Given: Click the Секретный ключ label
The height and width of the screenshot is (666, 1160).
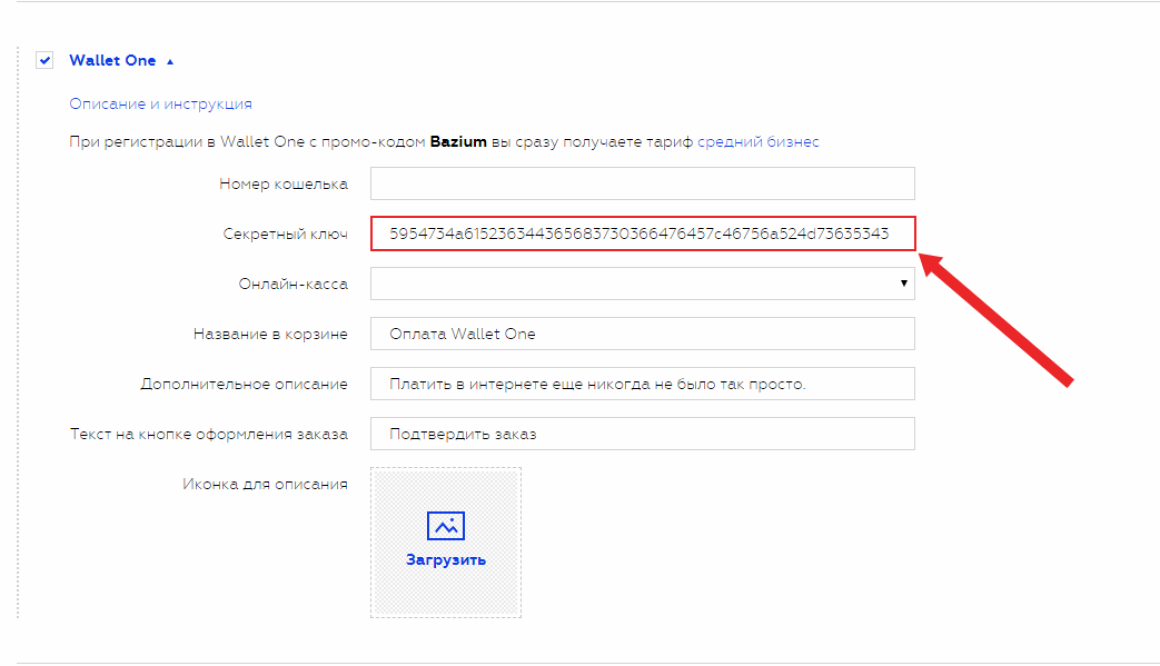Looking at the screenshot, I should [286, 234].
